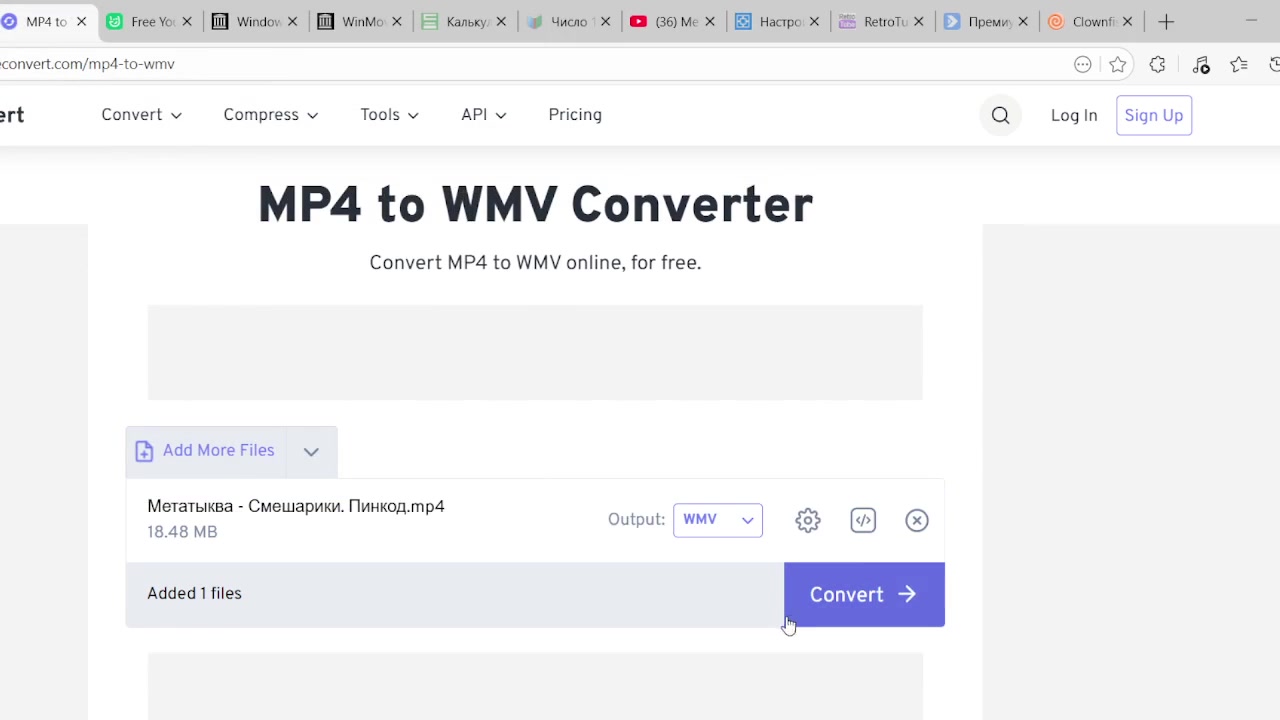Viewport: 1280px width, 720px height.
Task: Expand the WMV output format dropdown
Action: tap(718, 520)
